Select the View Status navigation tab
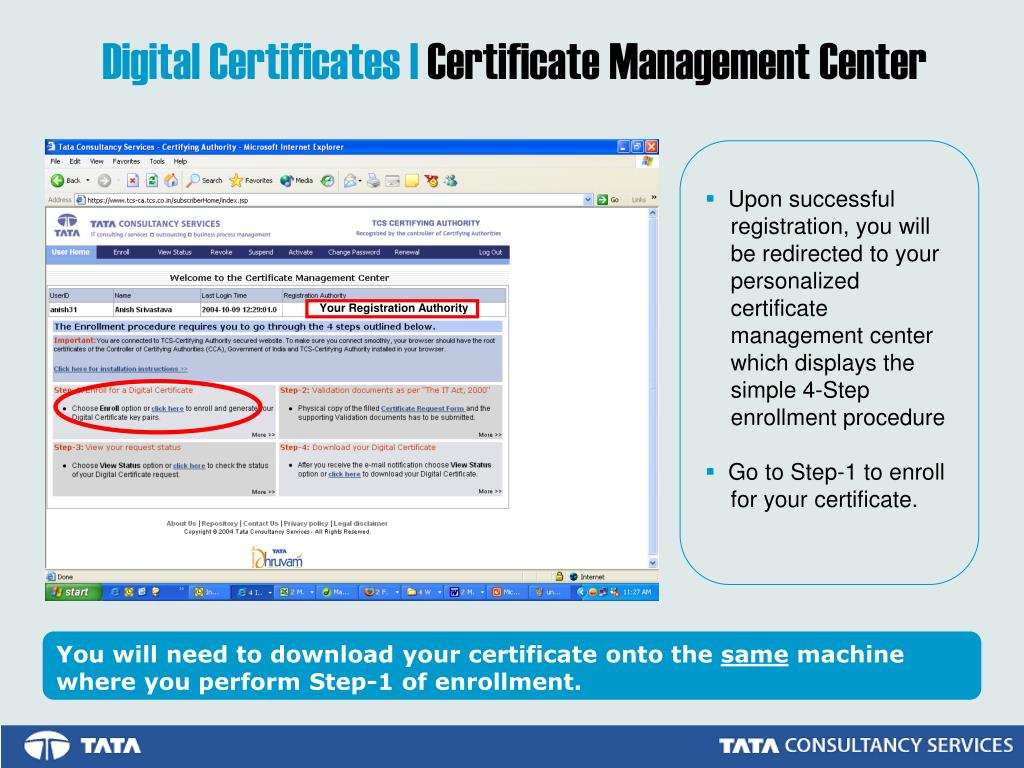 point(174,252)
